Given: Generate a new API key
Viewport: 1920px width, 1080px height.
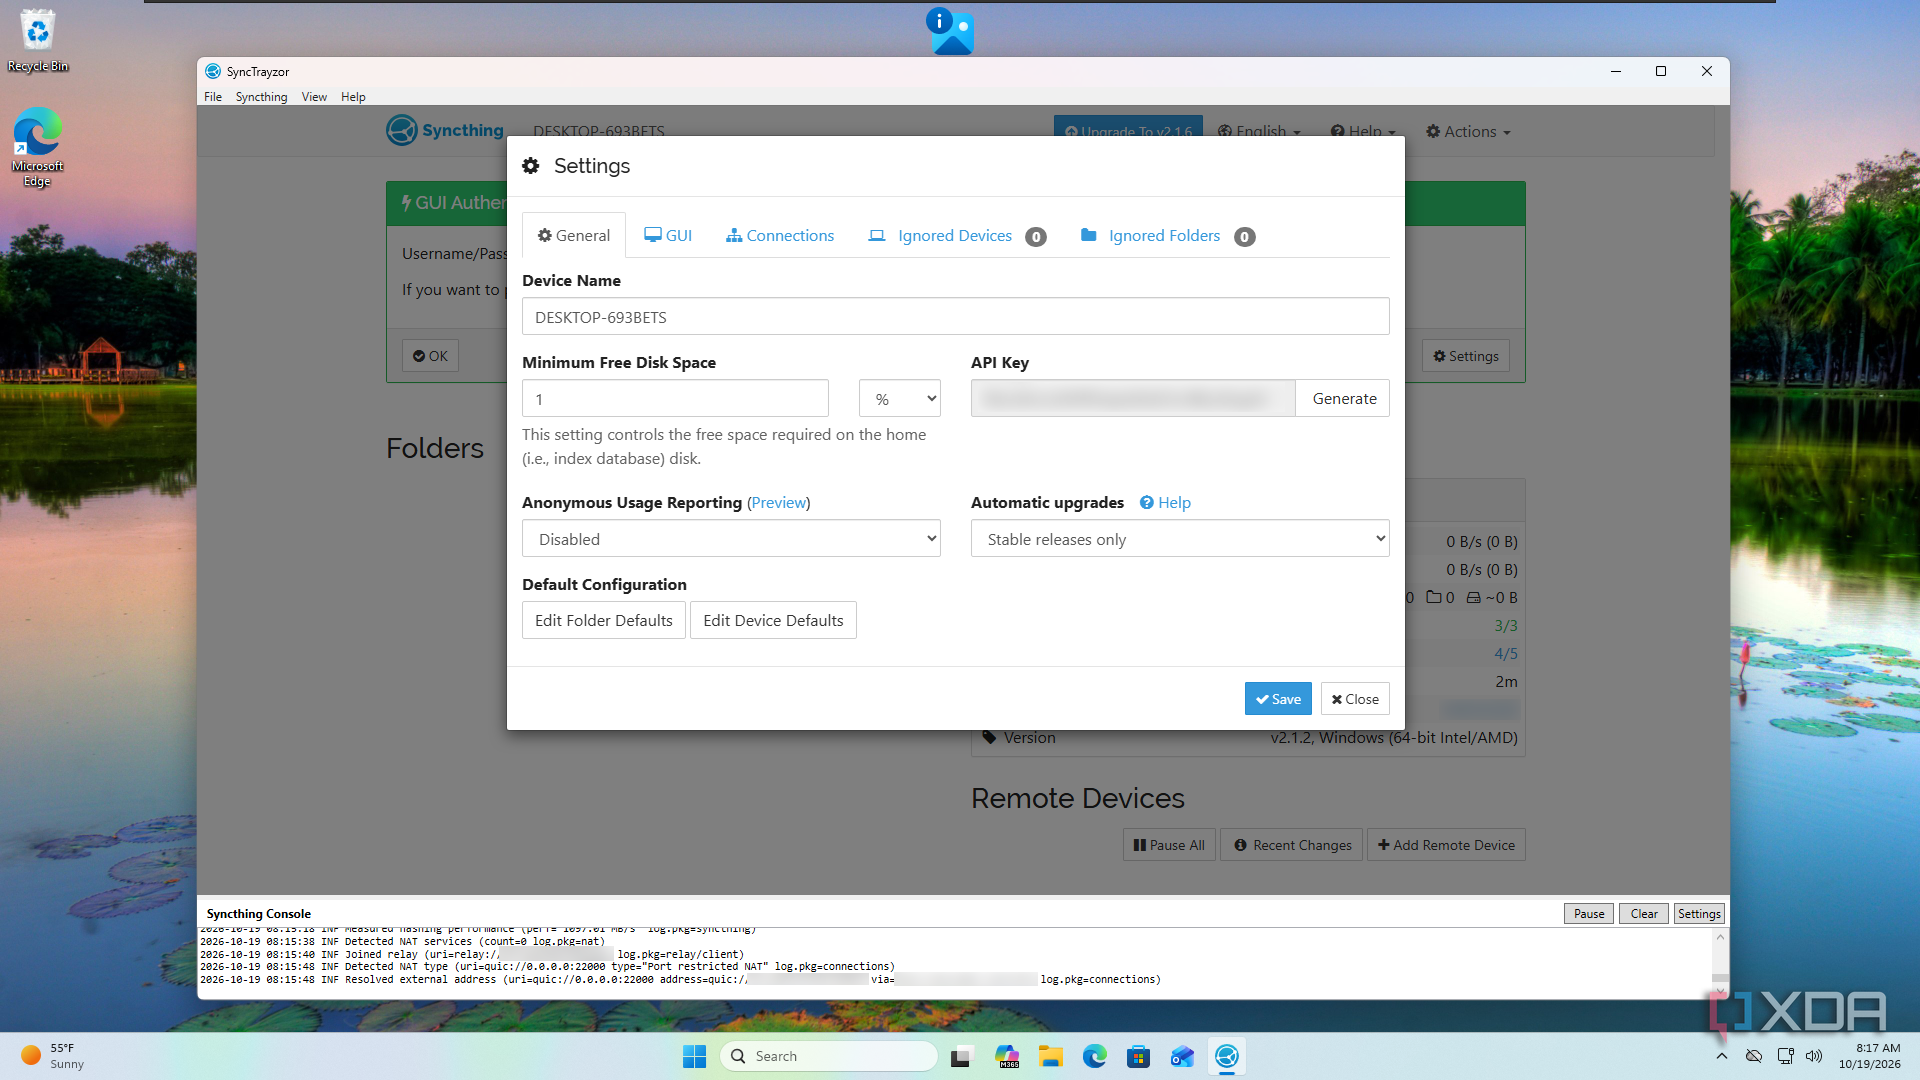Looking at the screenshot, I should click(1343, 399).
